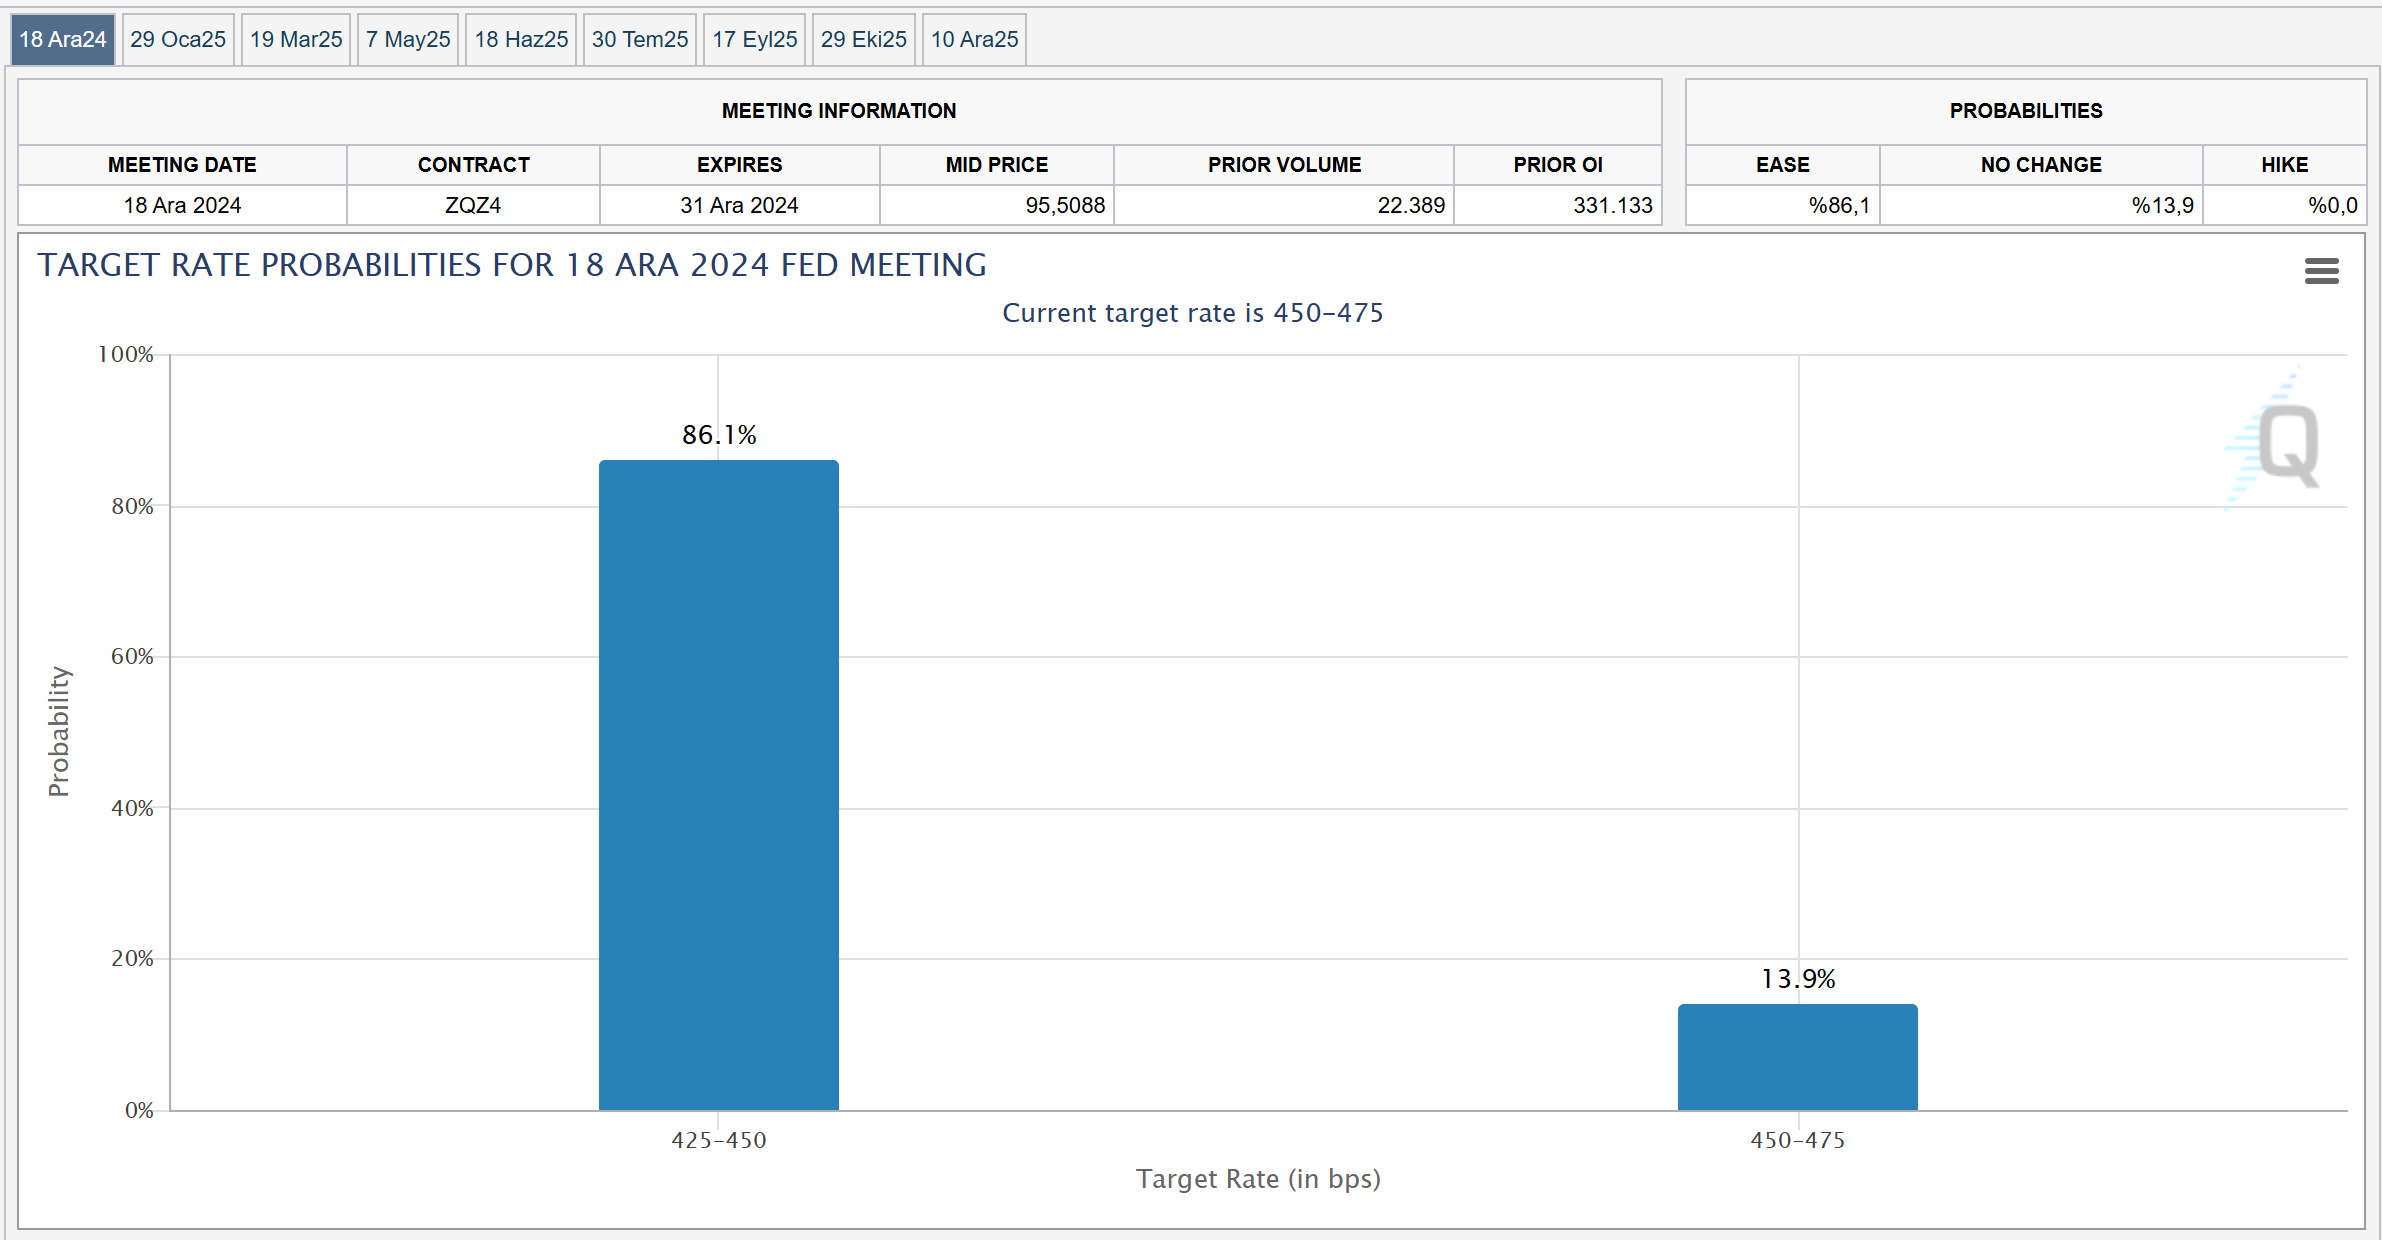This screenshot has height=1240, width=2382.
Task: Select the 18 Ara24 meeting tab
Action: coord(63,40)
